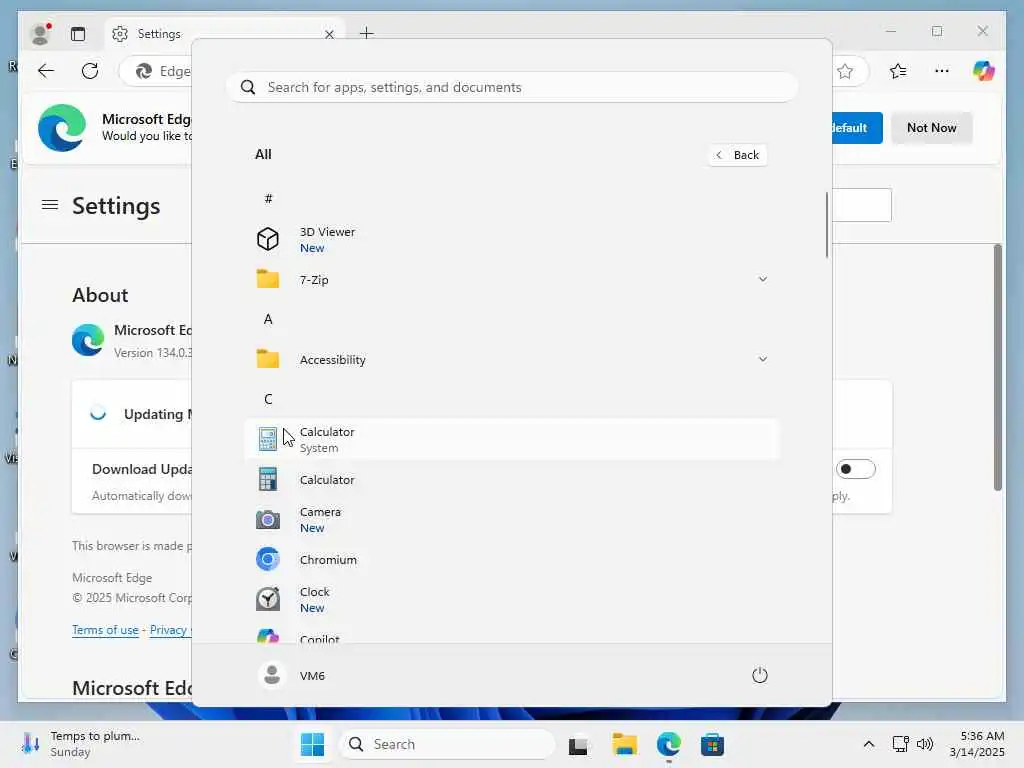
Task: Click the Start menu search field
Action: tap(512, 87)
